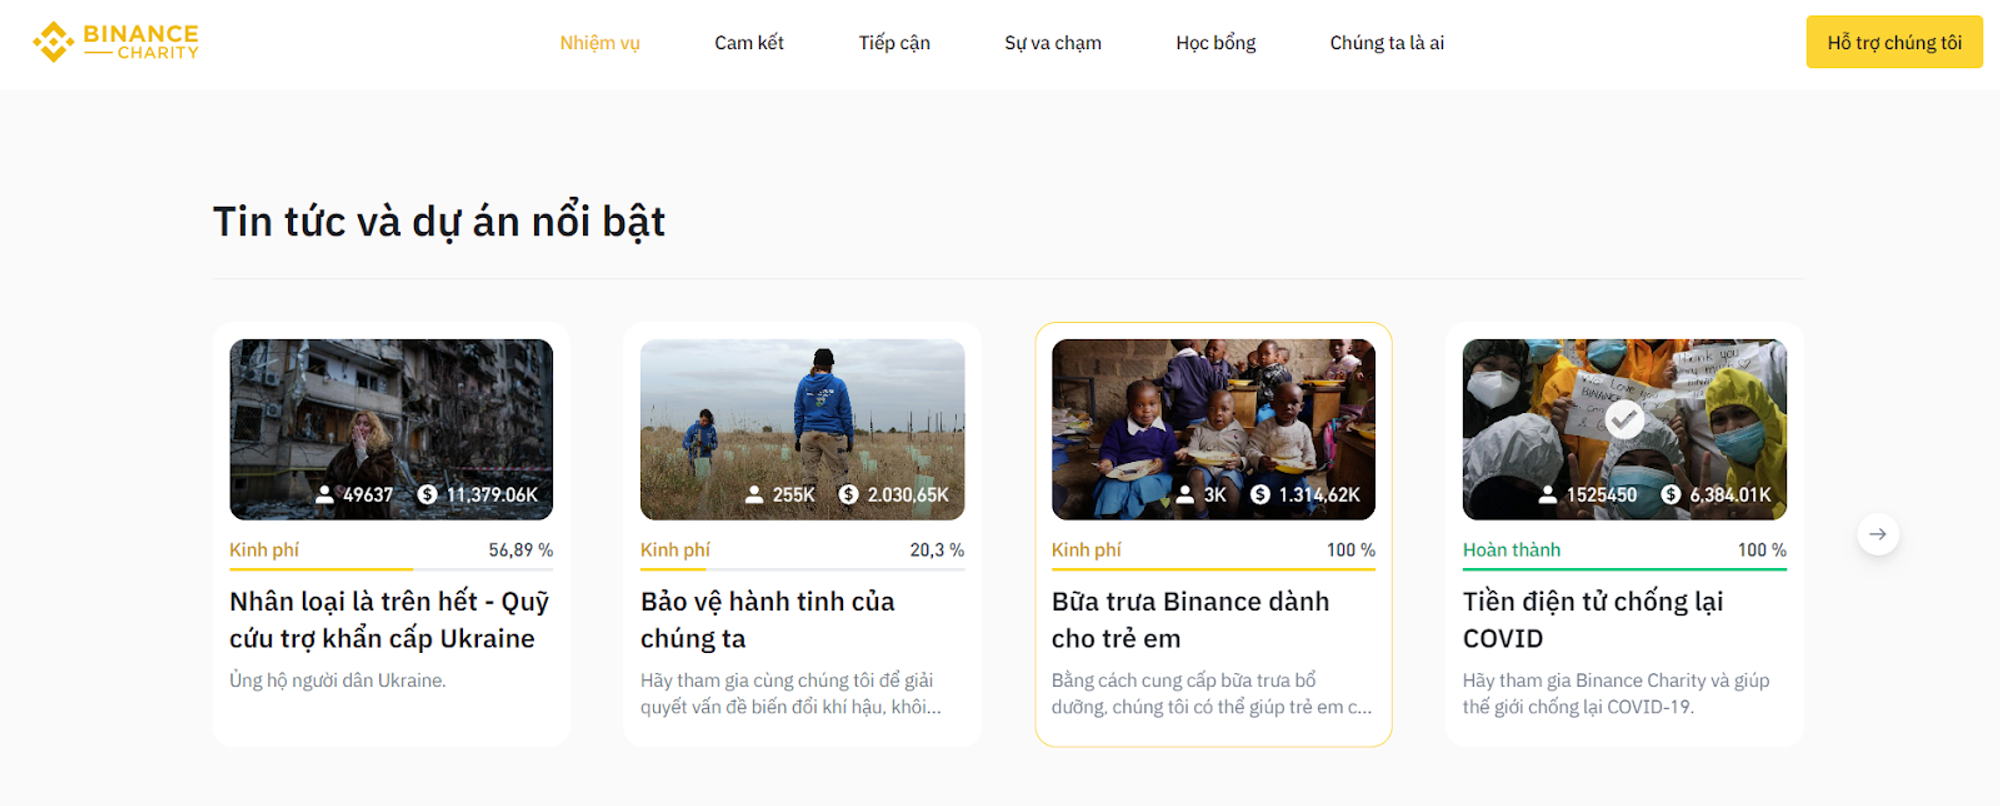This screenshot has width=2000, height=806.
Task: Open the Ukraine relief project image
Action: pos(391,429)
